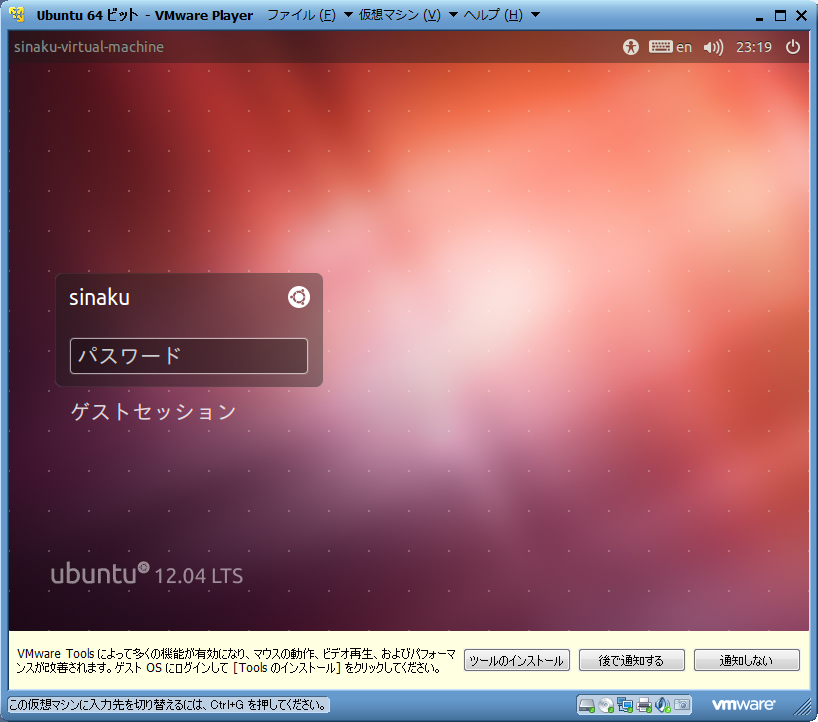Image resolution: width=818 pixels, height=722 pixels.
Task: Expand the dropdown arrow after 仮想マシン (V)
Action: tap(453, 15)
